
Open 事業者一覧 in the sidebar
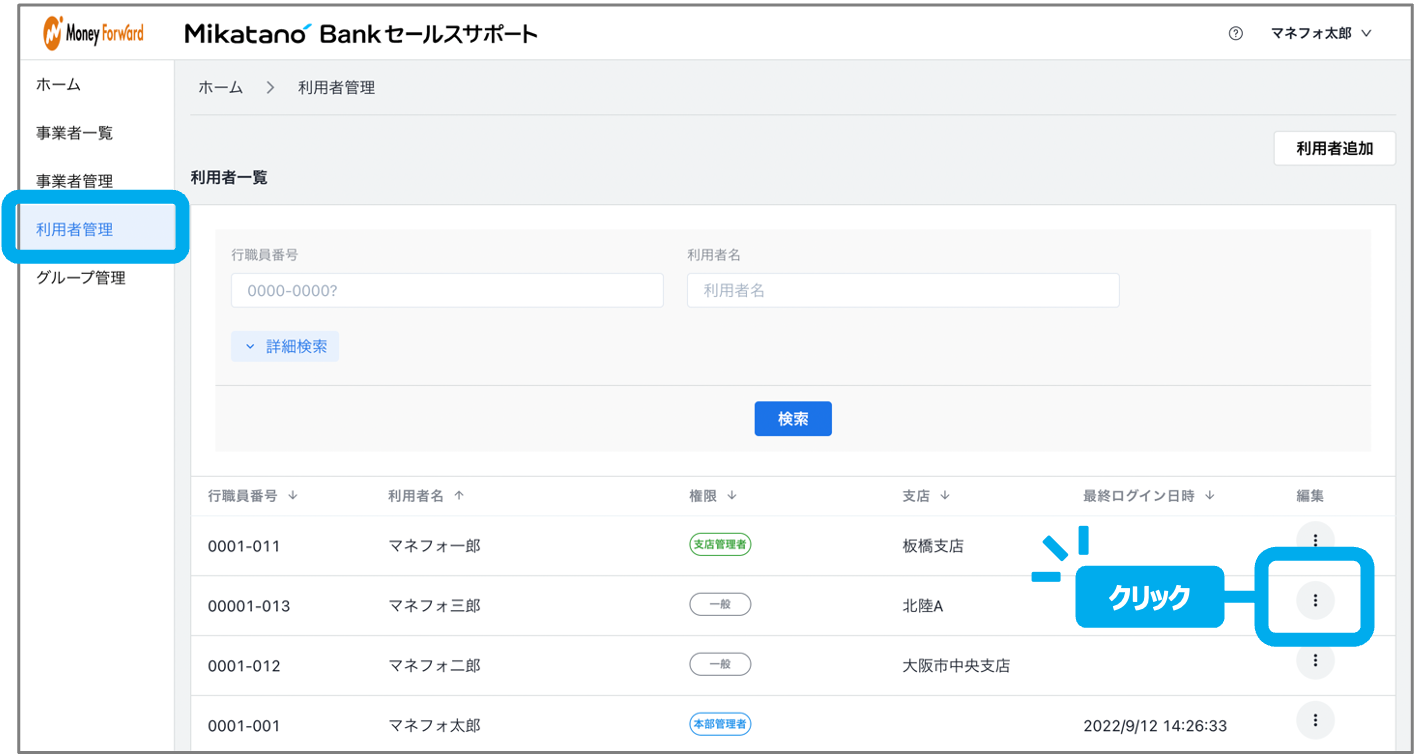coord(75,133)
